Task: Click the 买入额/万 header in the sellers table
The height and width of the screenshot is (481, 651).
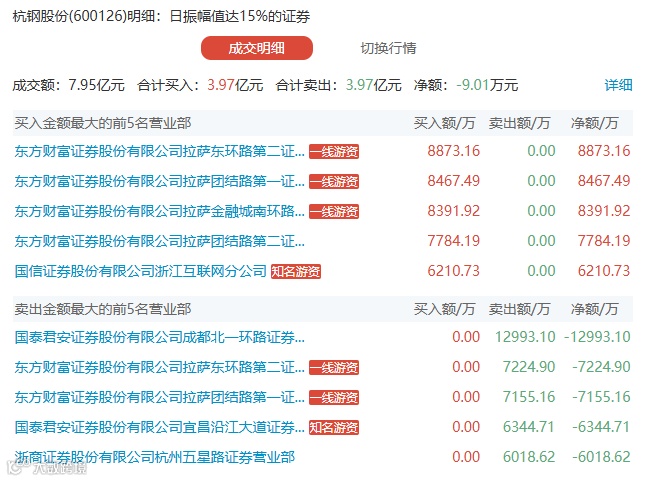Action: click(444, 309)
